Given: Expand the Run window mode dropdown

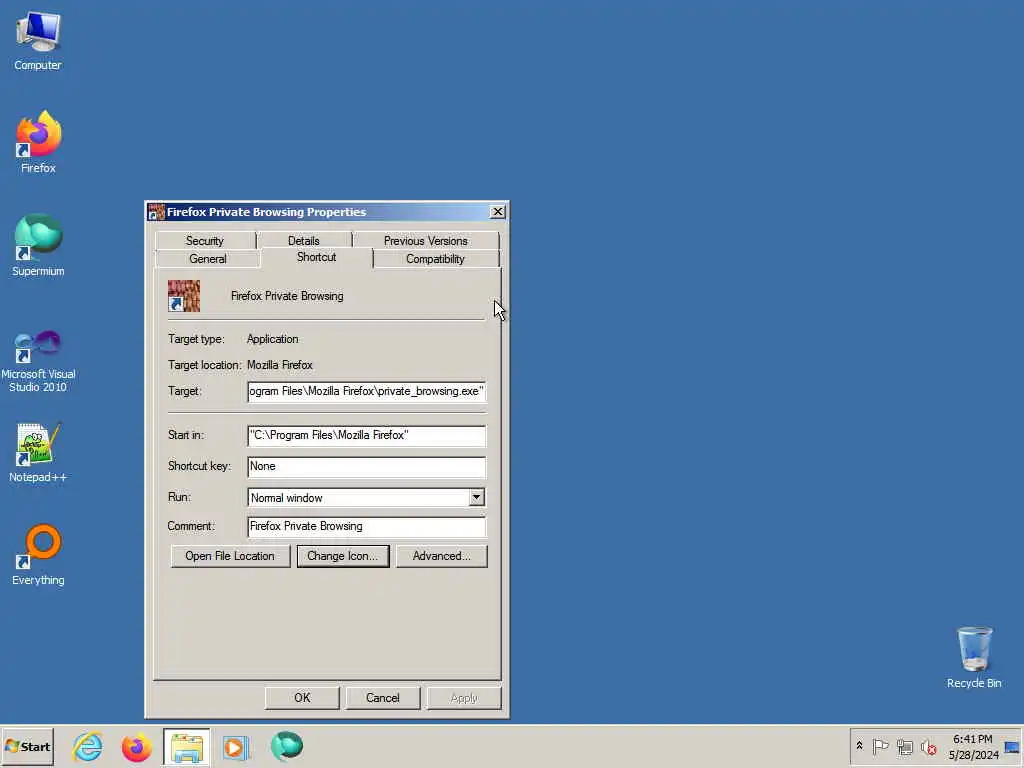Looking at the screenshot, I should [x=477, y=498].
